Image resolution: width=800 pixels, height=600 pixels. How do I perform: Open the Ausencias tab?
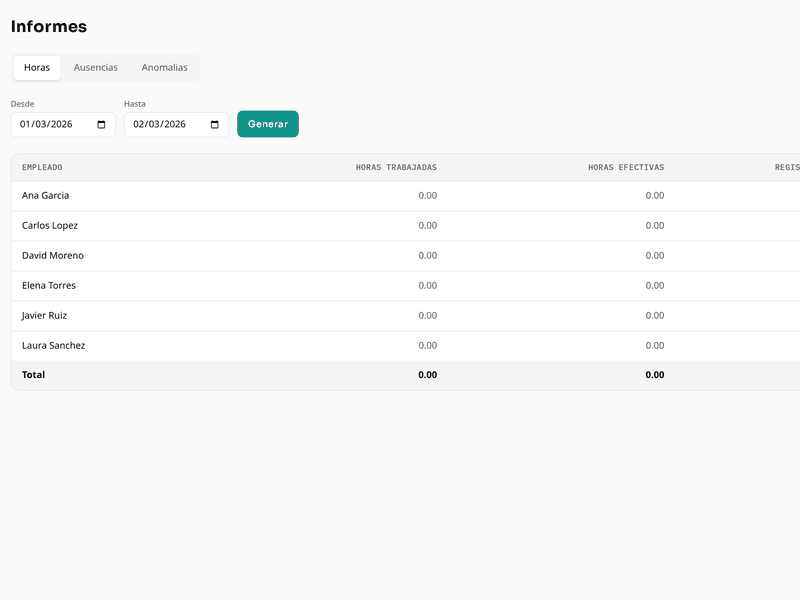tap(96, 68)
